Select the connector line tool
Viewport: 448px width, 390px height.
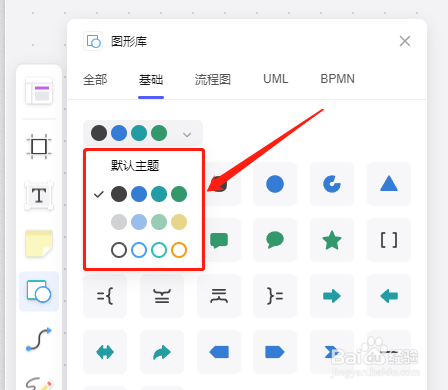coord(39,339)
